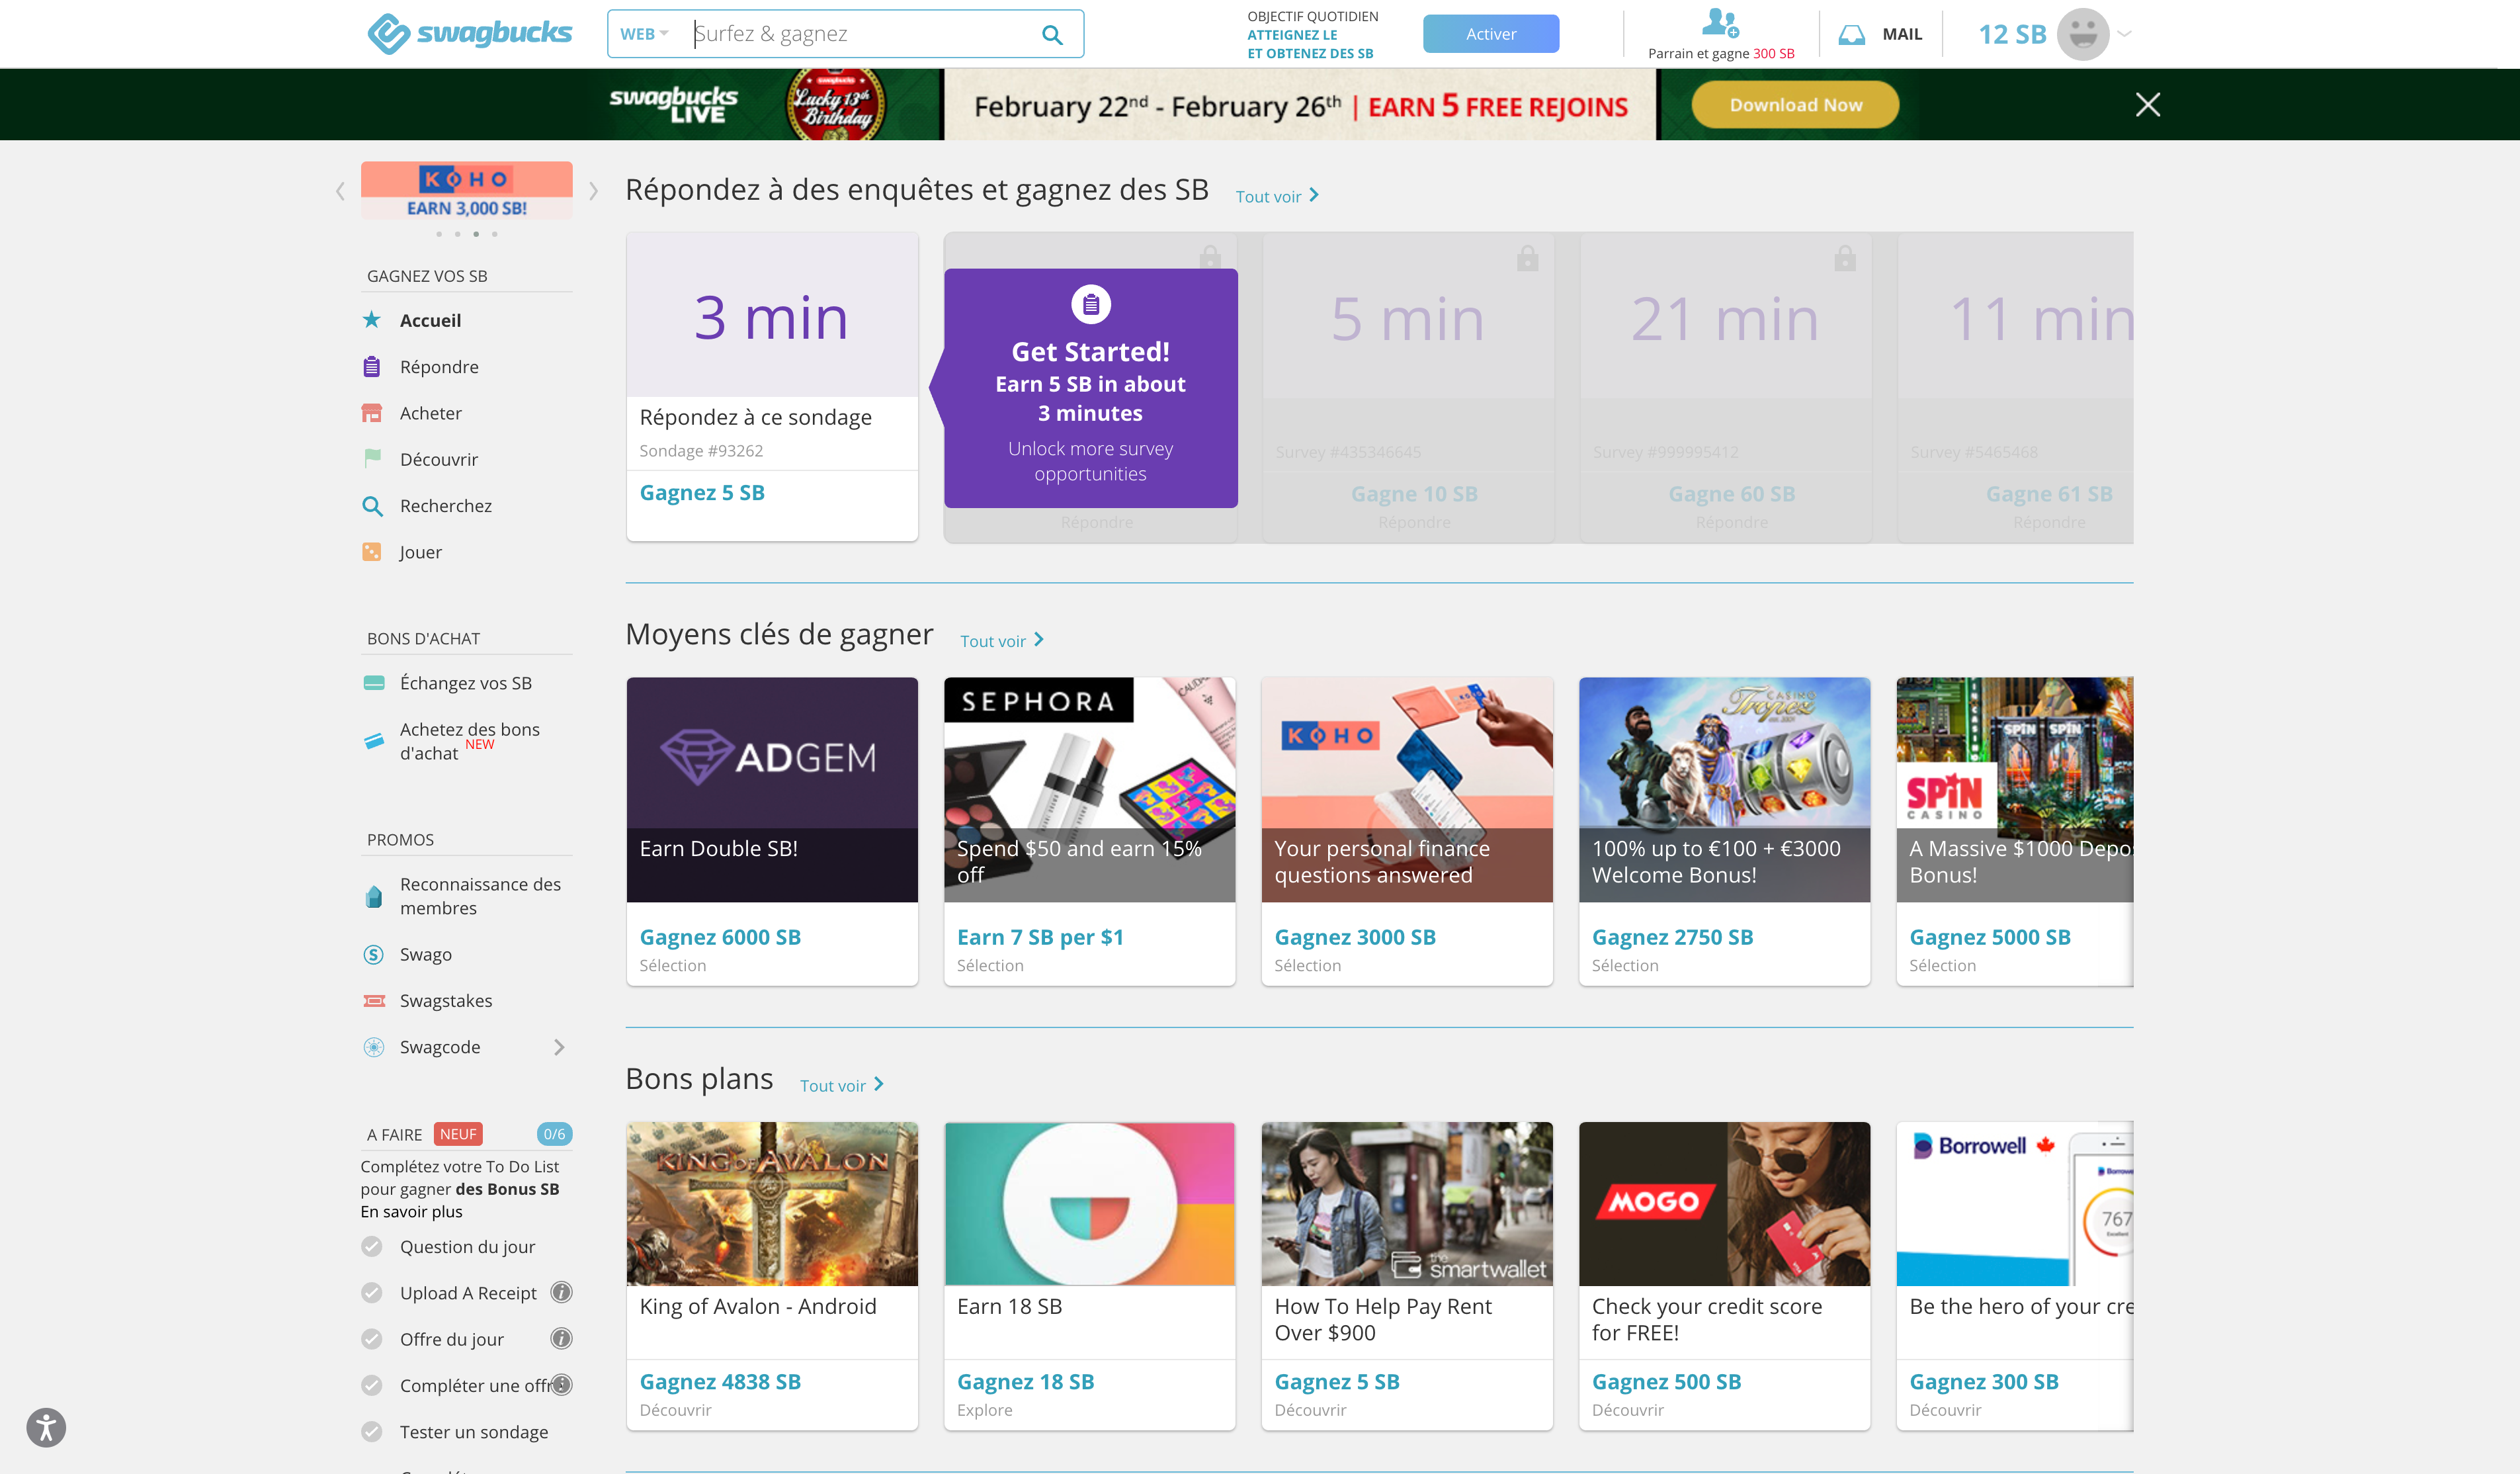The width and height of the screenshot is (2520, 1474).
Task: Click the lock icon on 5 min survey
Action: [1527, 258]
